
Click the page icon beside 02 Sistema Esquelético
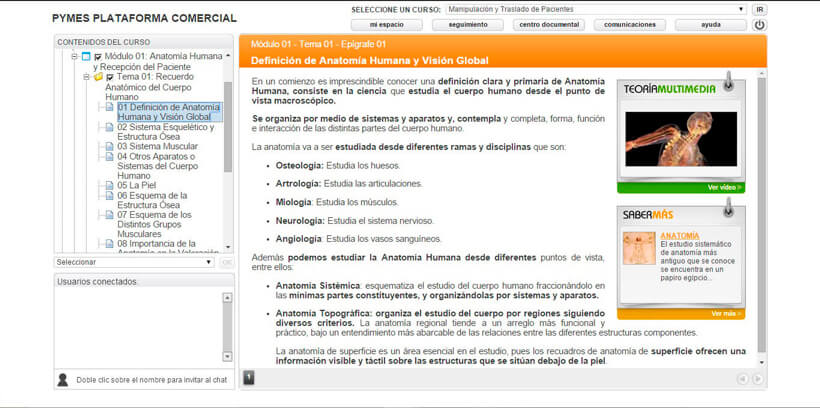[109, 127]
